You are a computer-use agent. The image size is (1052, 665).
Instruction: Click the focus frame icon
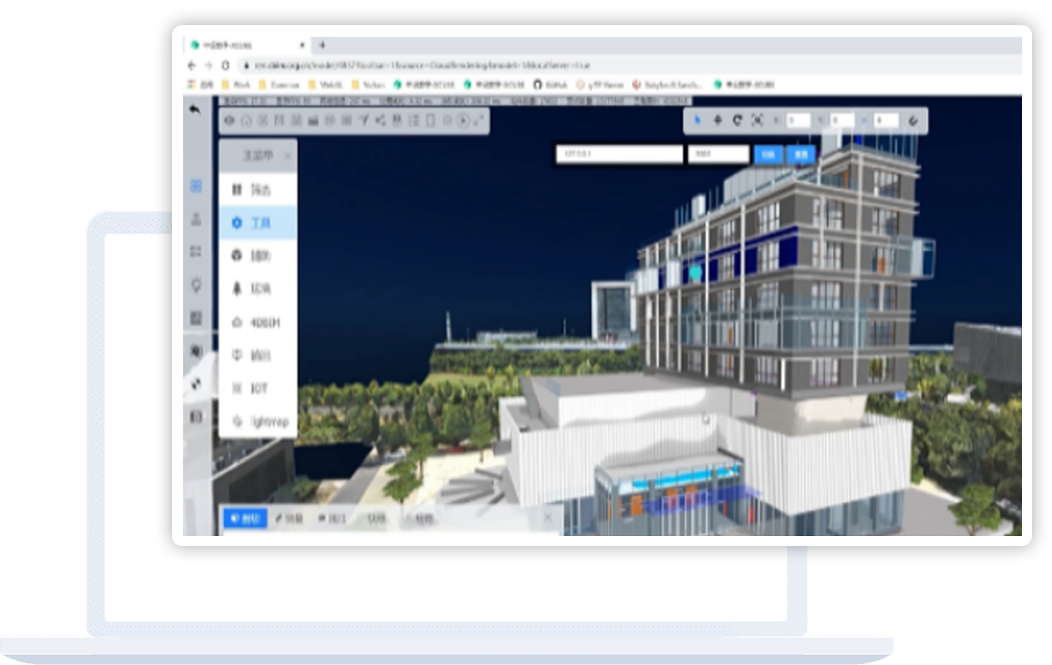(x=757, y=120)
